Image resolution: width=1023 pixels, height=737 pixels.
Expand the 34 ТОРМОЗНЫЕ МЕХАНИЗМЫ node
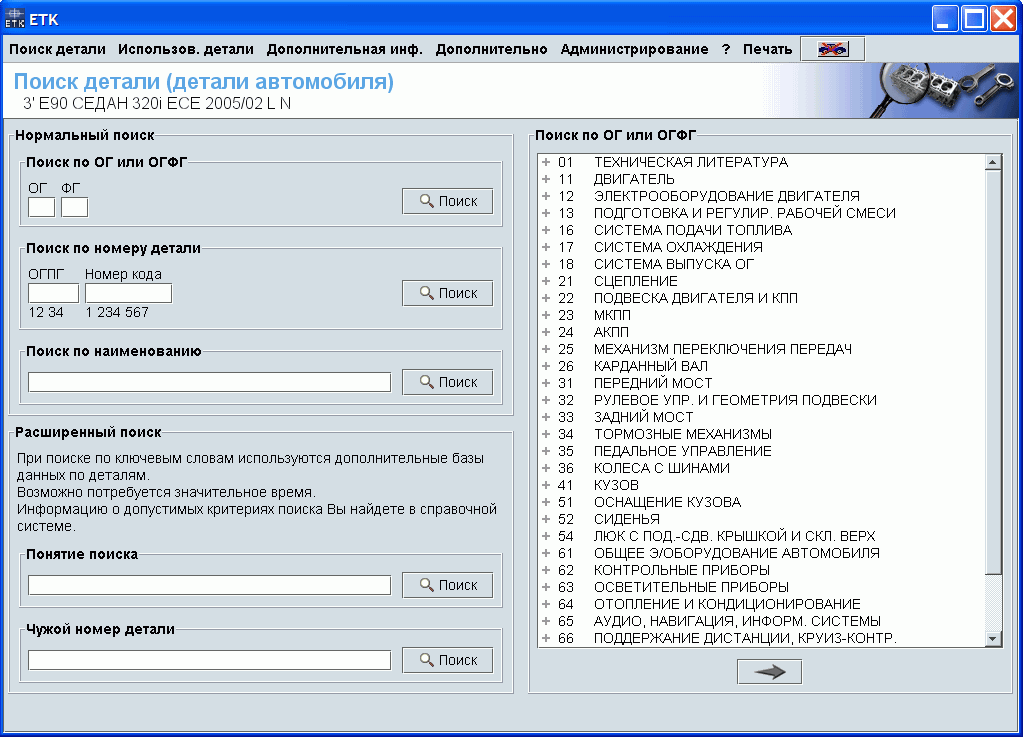tap(544, 433)
